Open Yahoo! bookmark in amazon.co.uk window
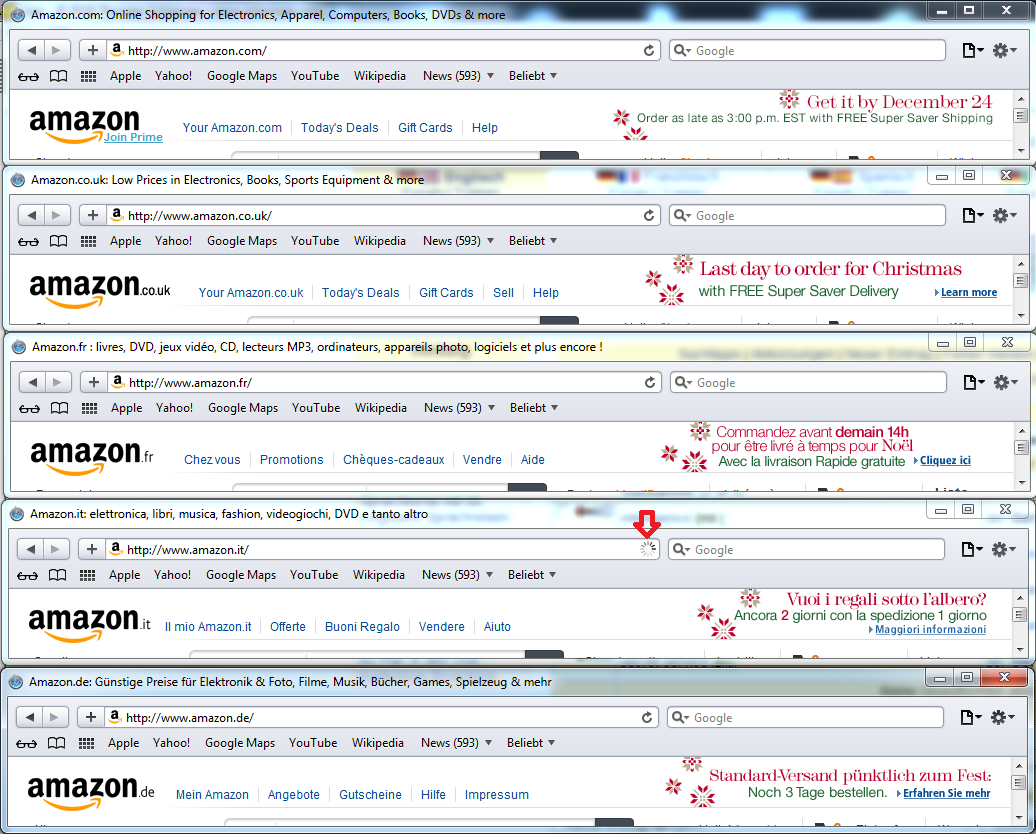Viewport: 1036px width, 834px height. tap(173, 241)
